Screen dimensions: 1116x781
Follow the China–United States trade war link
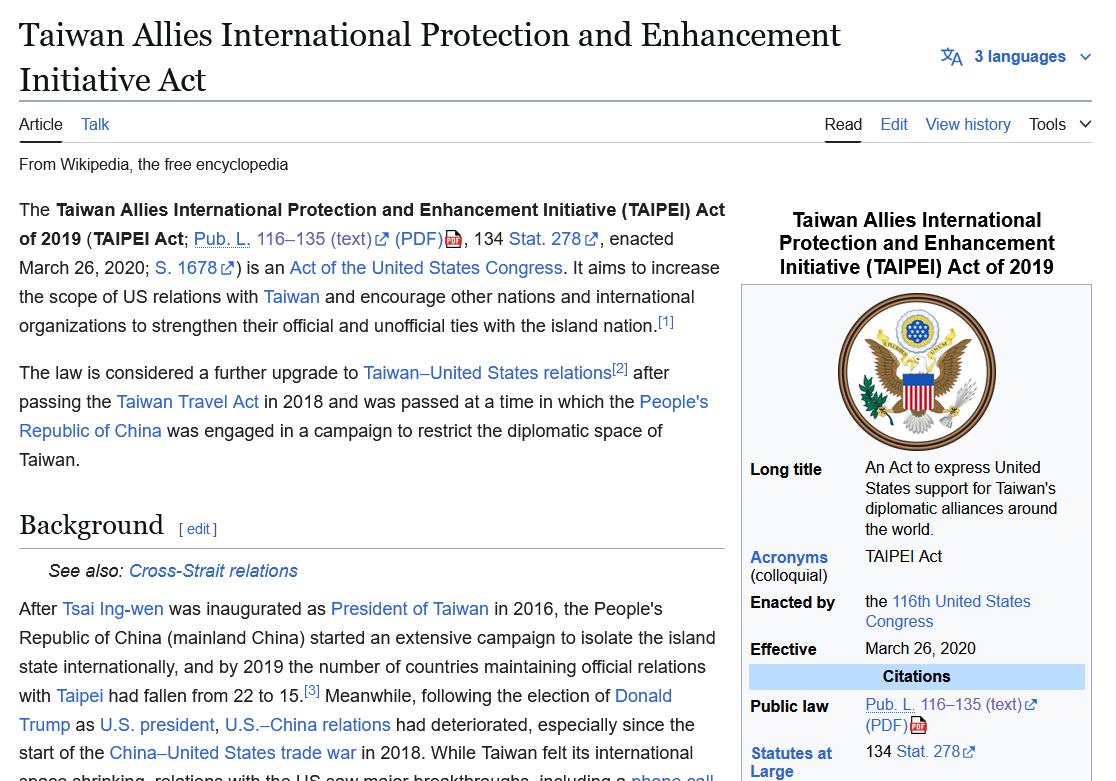[233, 753]
